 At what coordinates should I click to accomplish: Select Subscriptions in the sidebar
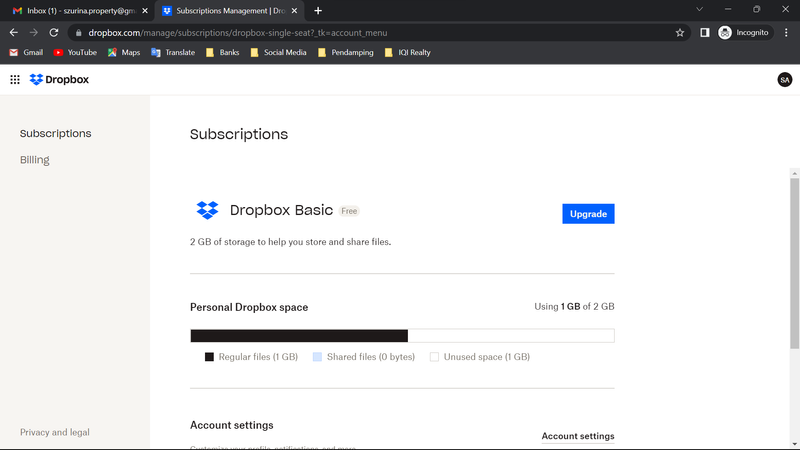56,134
